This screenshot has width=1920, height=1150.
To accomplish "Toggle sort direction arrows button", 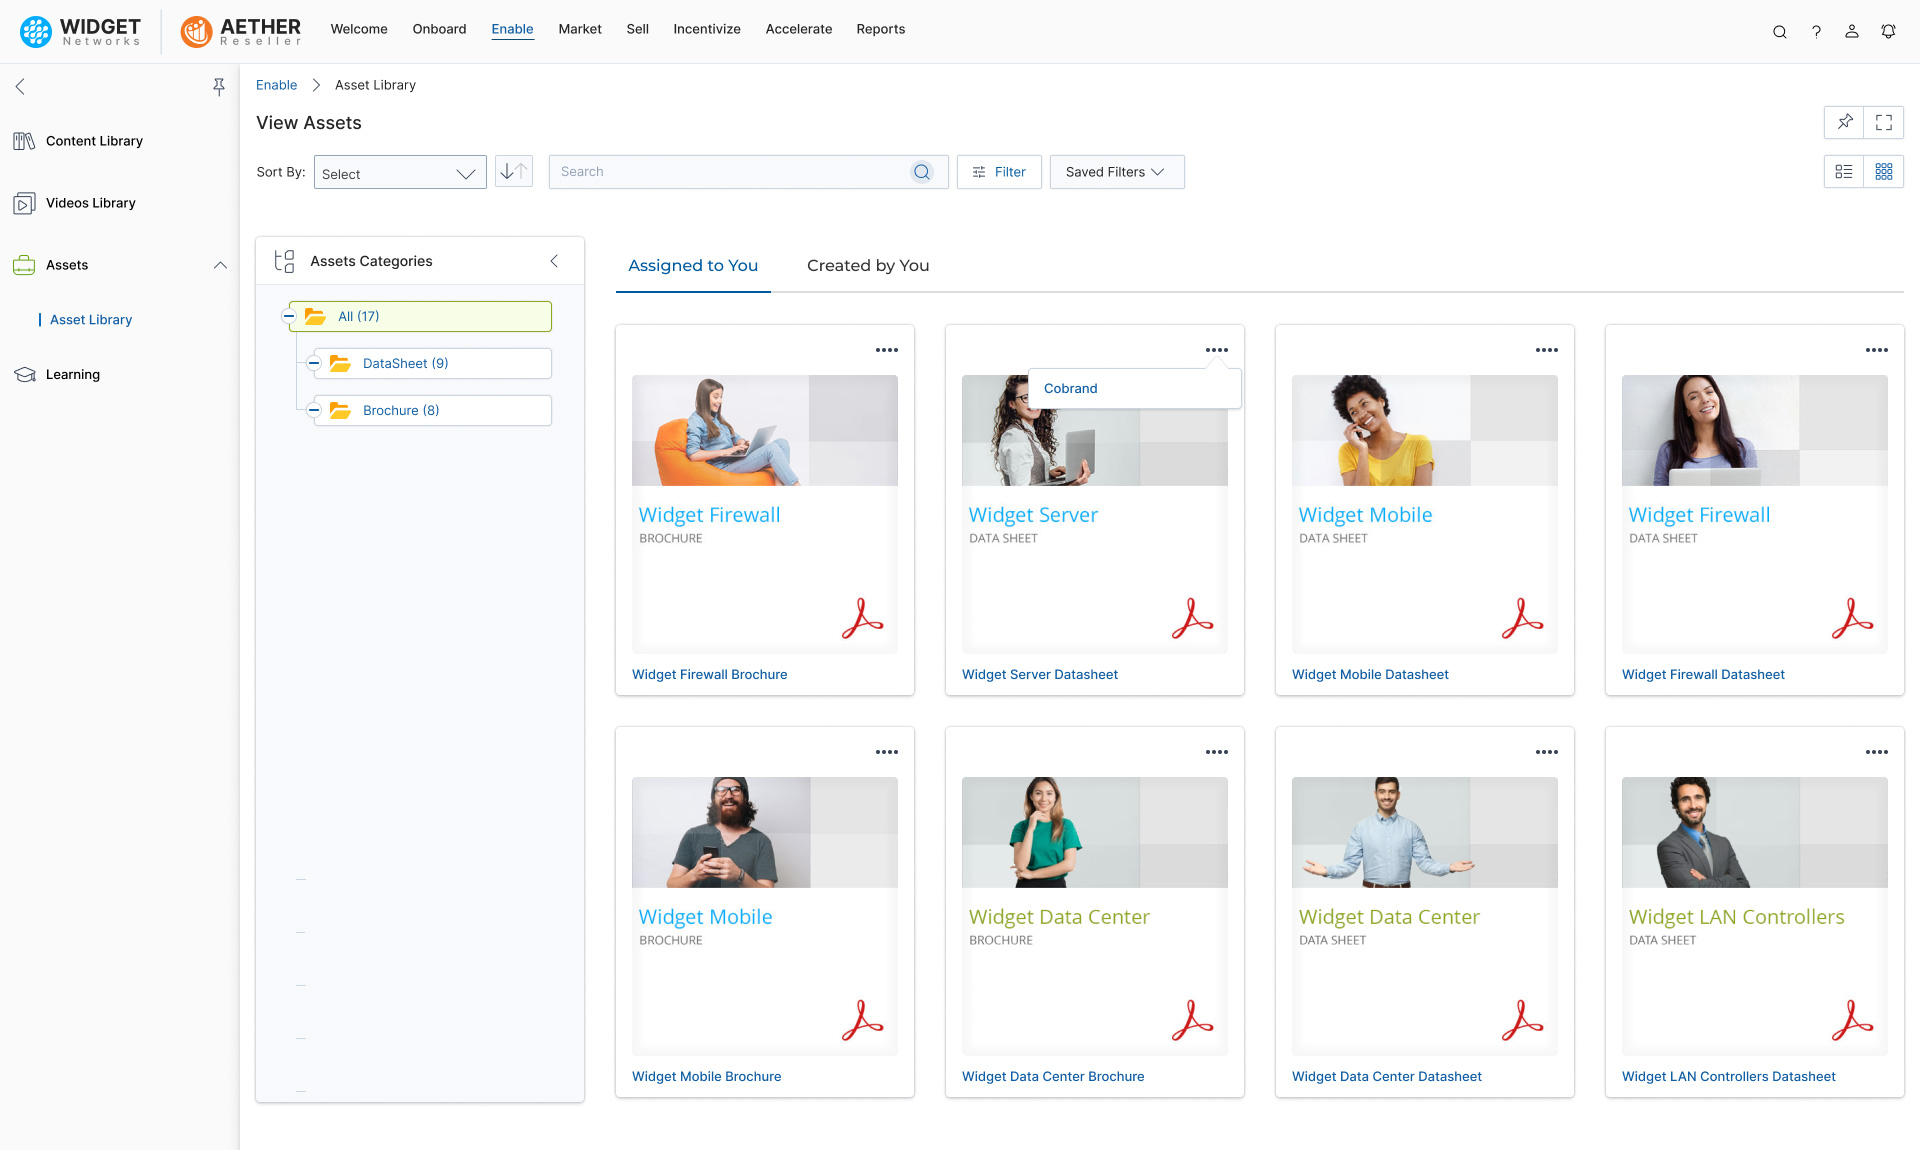I will point(514,172).
